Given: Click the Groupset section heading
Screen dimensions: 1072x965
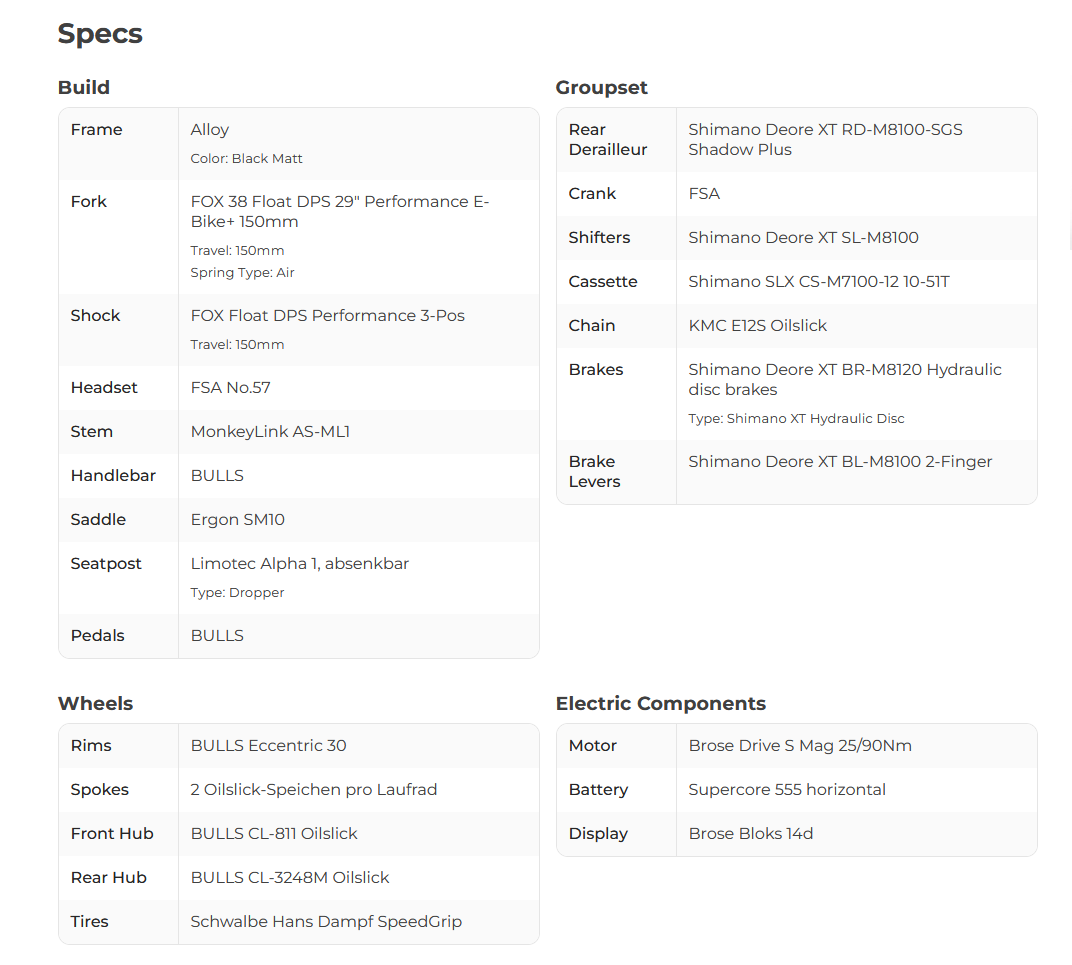Looking at the screenshot, I should (x=601, y=88).
